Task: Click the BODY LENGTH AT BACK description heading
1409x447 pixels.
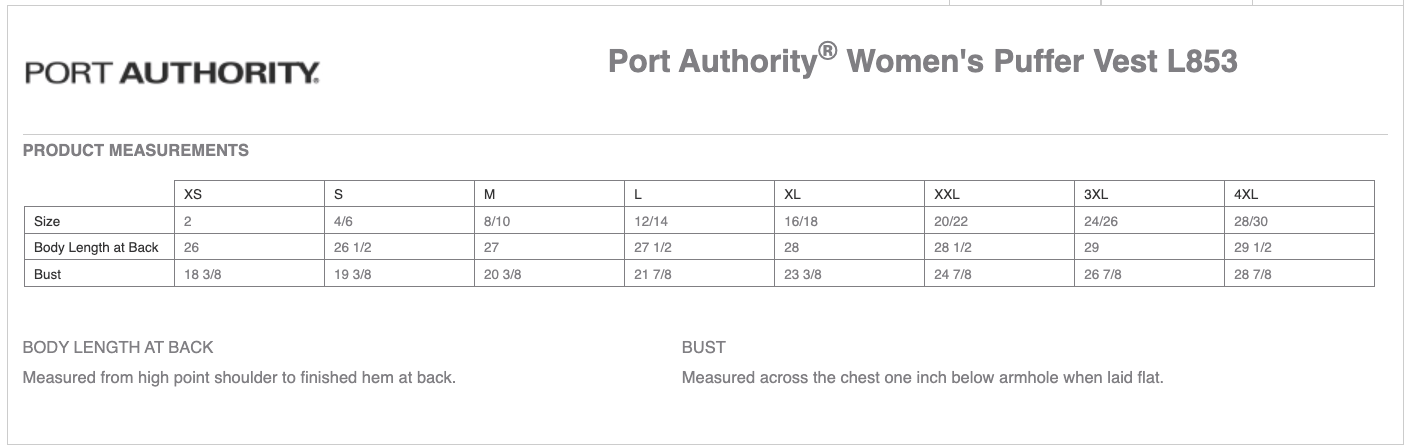Action: (118, 347)
